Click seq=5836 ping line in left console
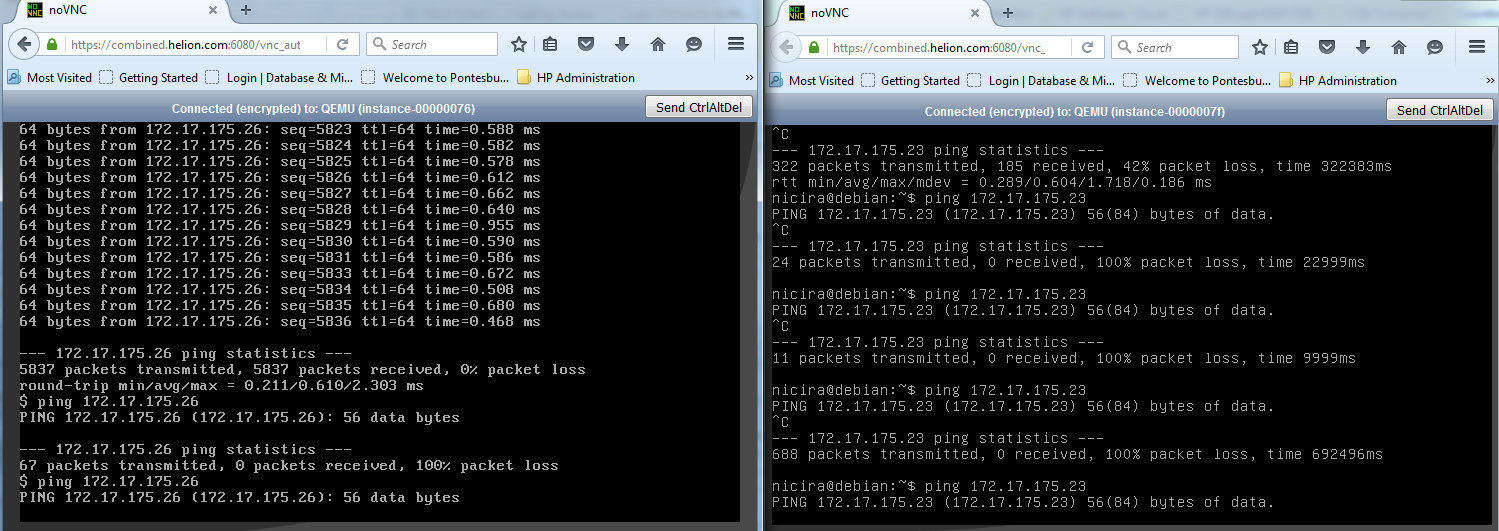Viewport: 1499px width, 531px height. [280, 321]
